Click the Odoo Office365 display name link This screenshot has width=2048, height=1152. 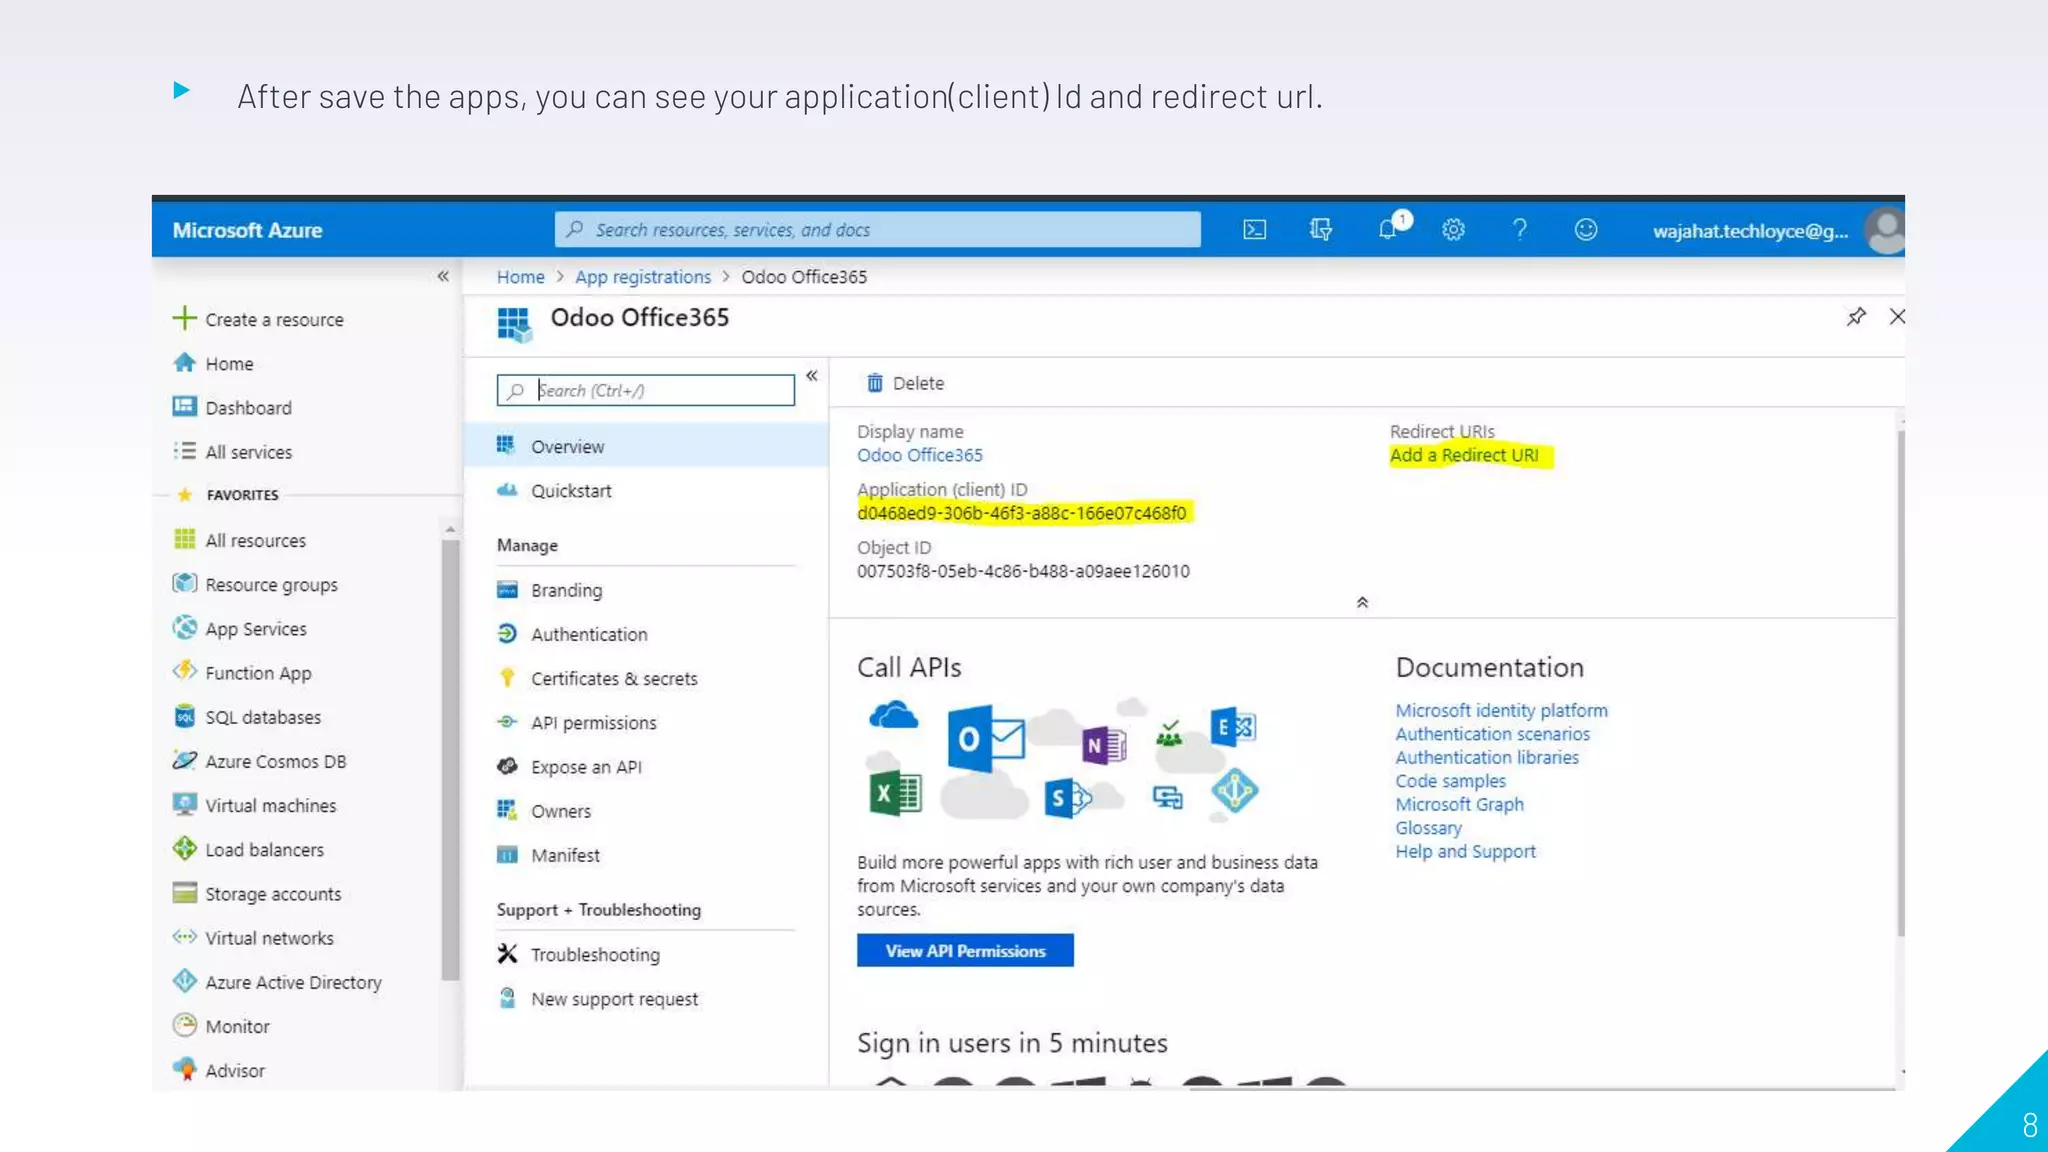919,455
